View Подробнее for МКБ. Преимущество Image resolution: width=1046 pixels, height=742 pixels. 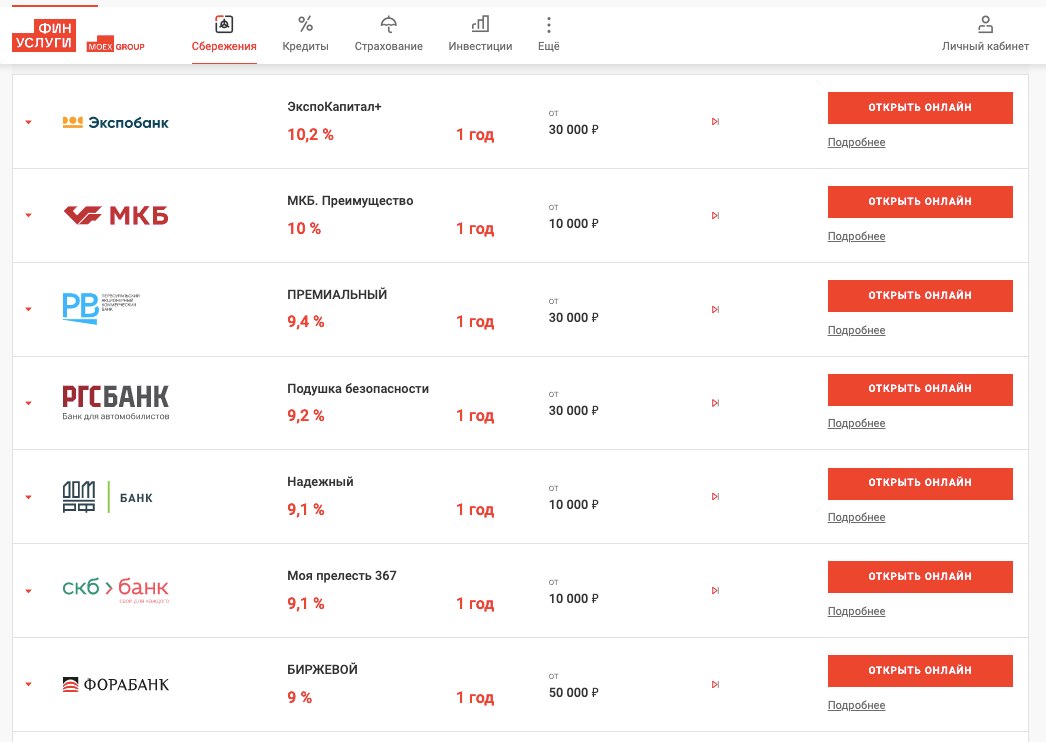pos(857,236)
